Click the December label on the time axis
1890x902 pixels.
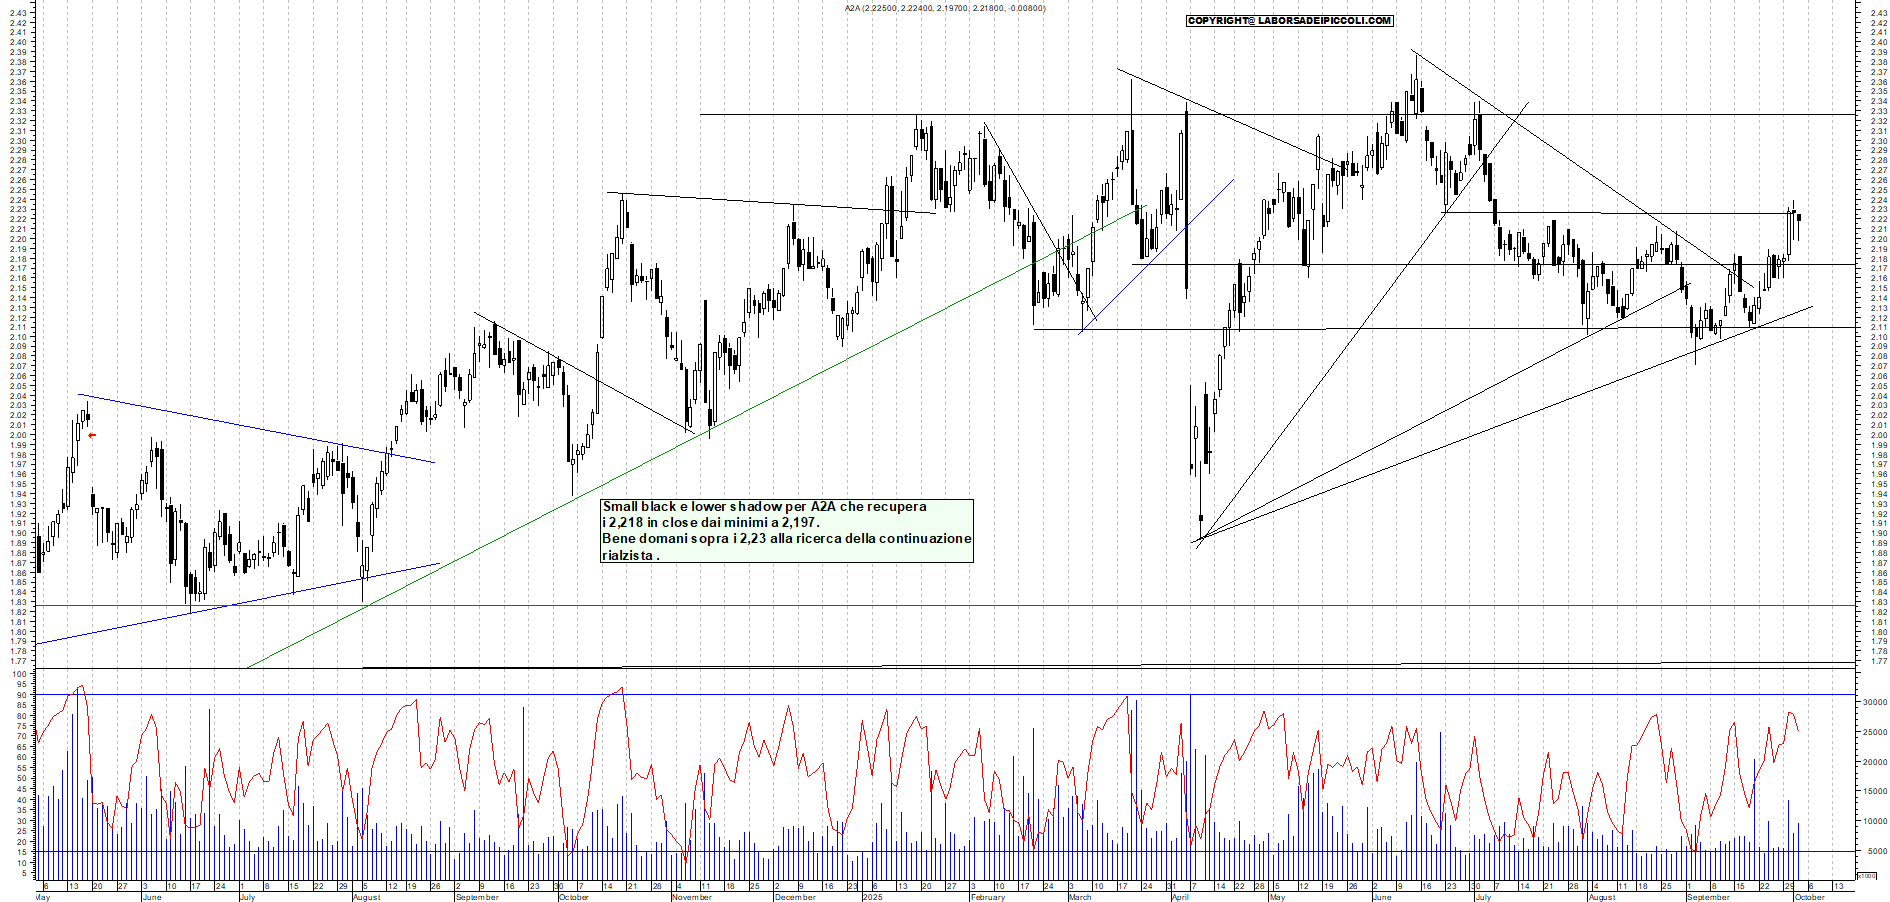[795, 897]
